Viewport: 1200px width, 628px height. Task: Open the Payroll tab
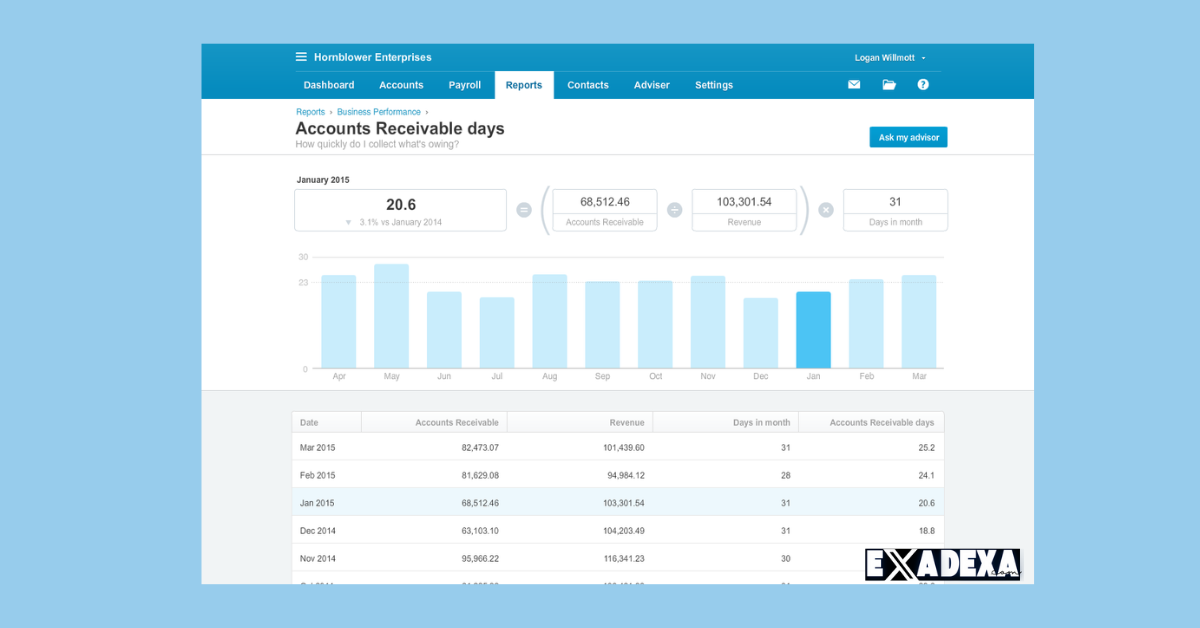[464, 85]
